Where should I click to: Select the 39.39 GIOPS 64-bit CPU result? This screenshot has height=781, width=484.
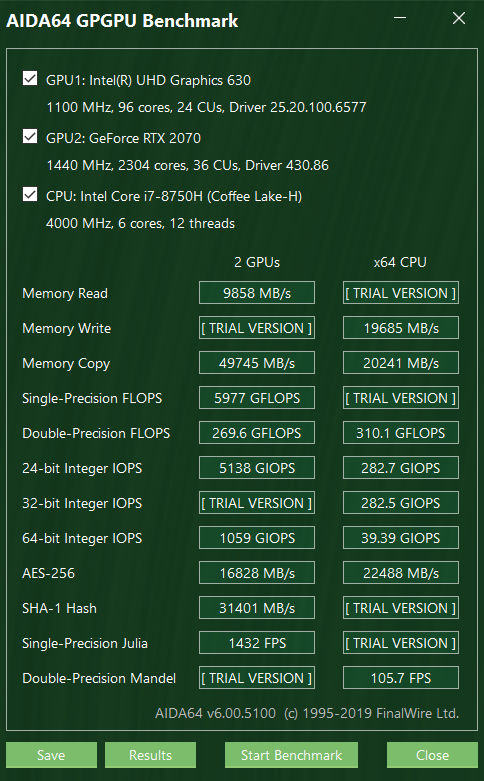(x=401, y=538)
